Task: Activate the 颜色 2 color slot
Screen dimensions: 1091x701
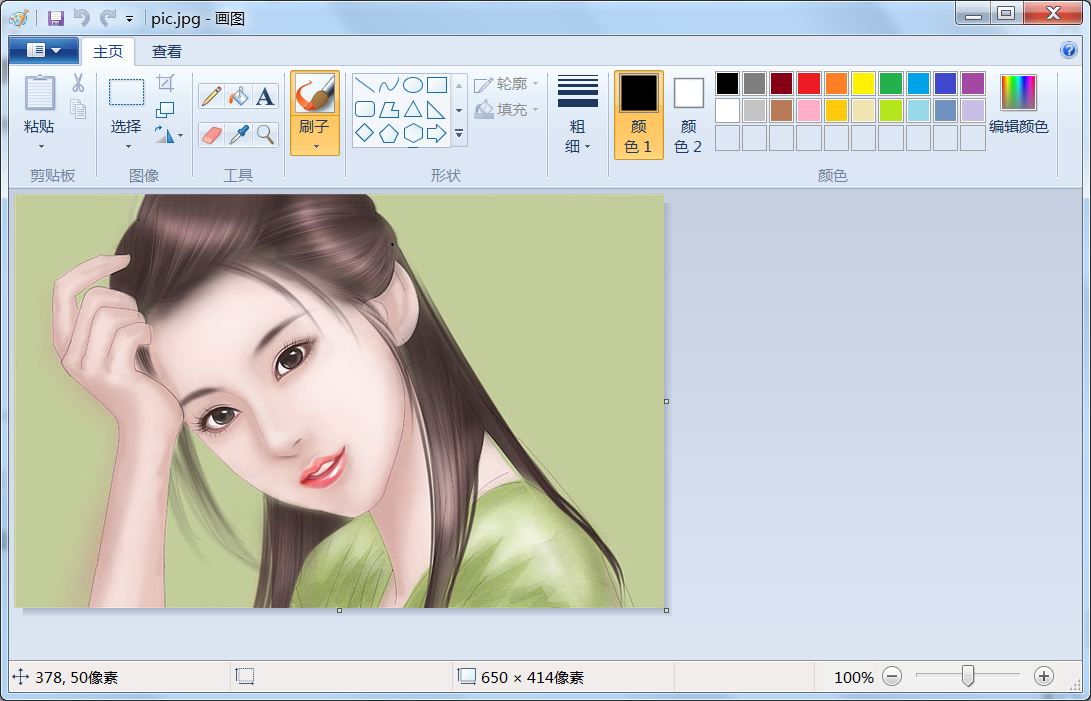Action: (x=688, y=114)
